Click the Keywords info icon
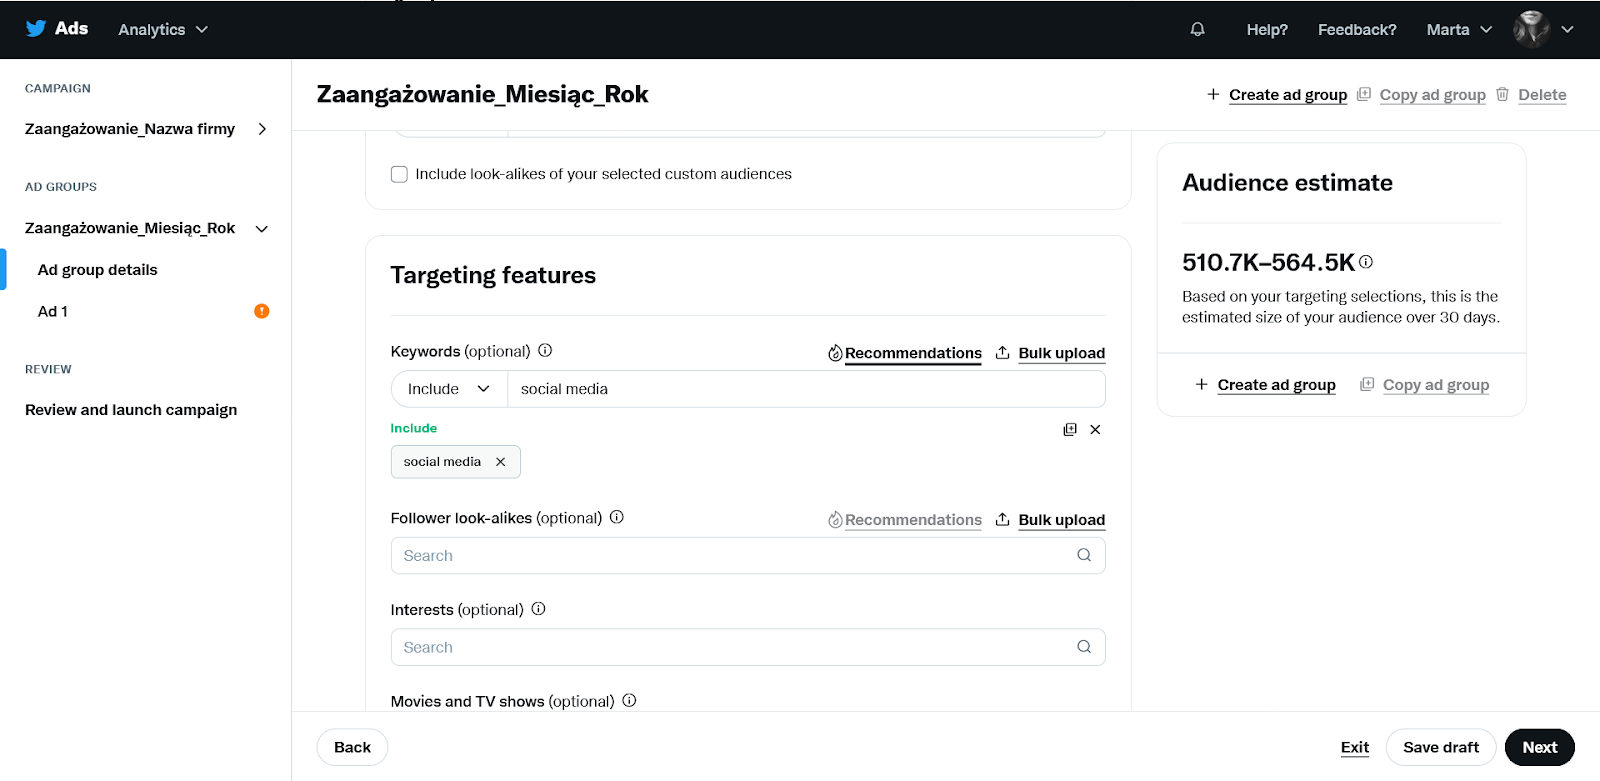Screen dimensions: 1600x781 tap(545, 351)
